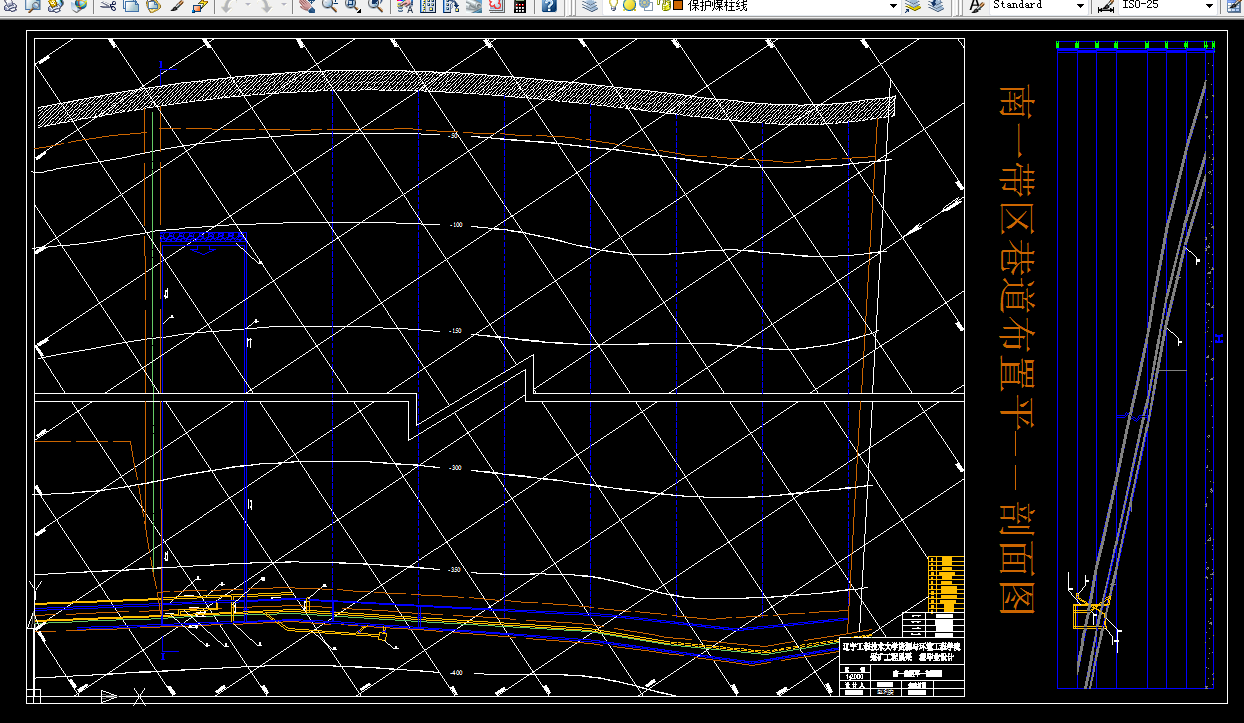Click the Help question mark icon
This screenshot has height=723, width=1244.
pyautogui.click(x=549, y=5)
